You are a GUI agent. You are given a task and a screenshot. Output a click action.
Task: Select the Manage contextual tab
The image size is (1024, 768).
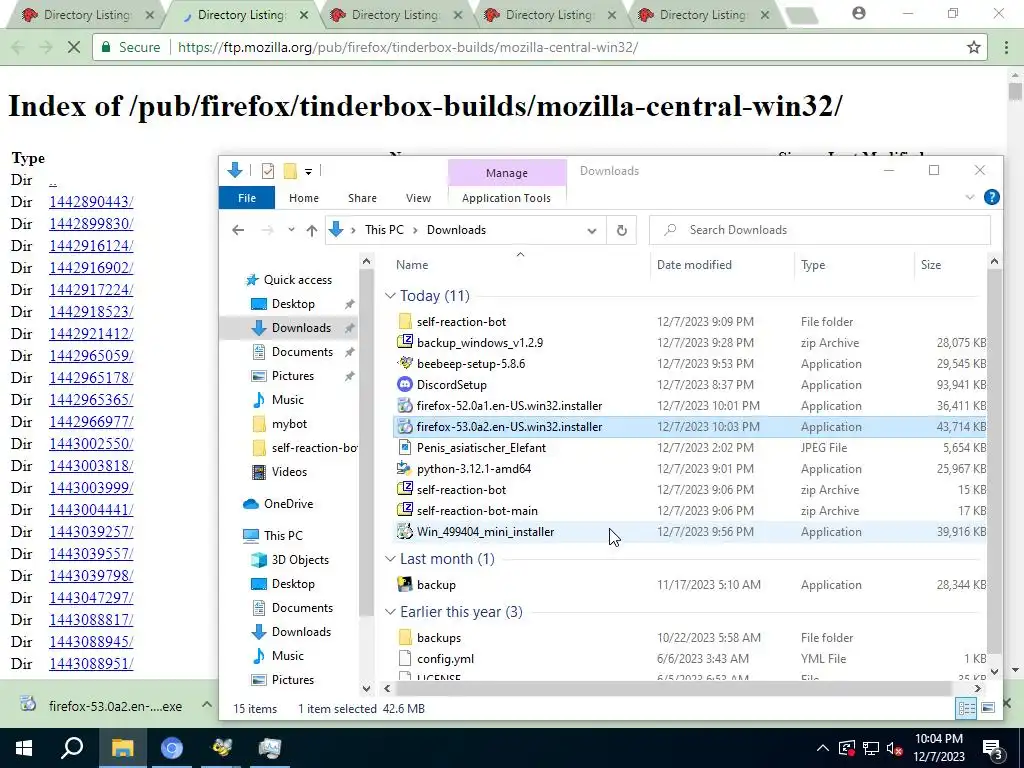pos(507,173)
